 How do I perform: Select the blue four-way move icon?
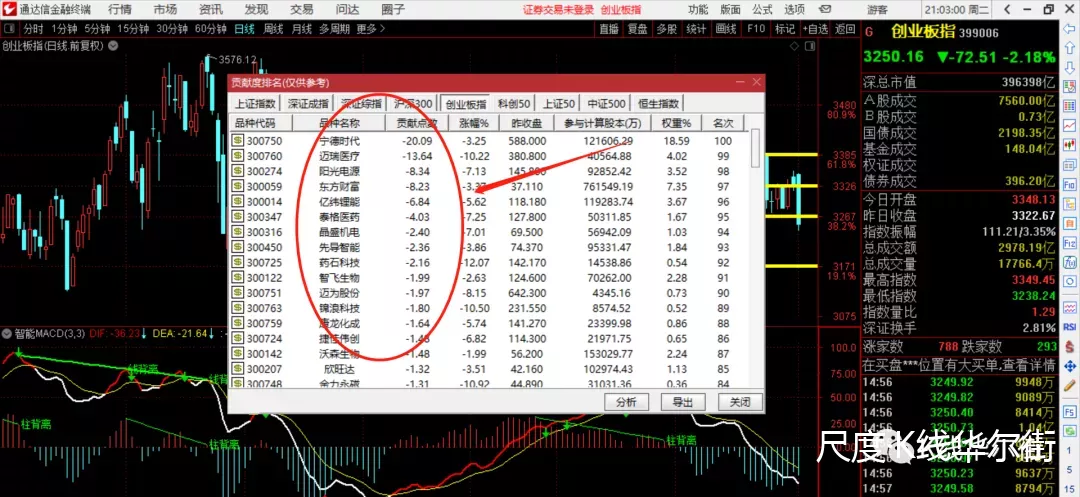[x=1070, y=366]
